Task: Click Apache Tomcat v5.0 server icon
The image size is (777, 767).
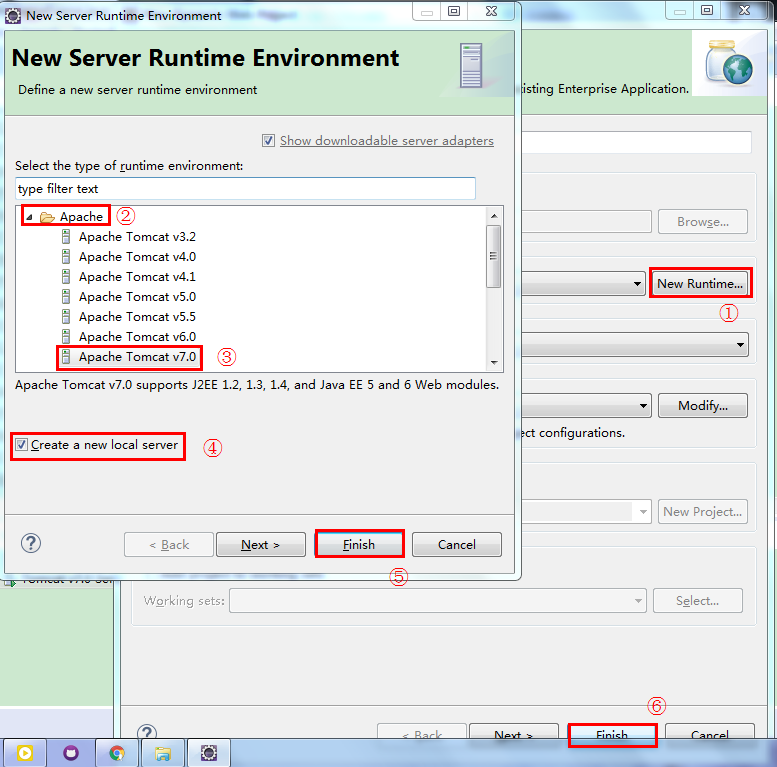Action: coord(66,296)
